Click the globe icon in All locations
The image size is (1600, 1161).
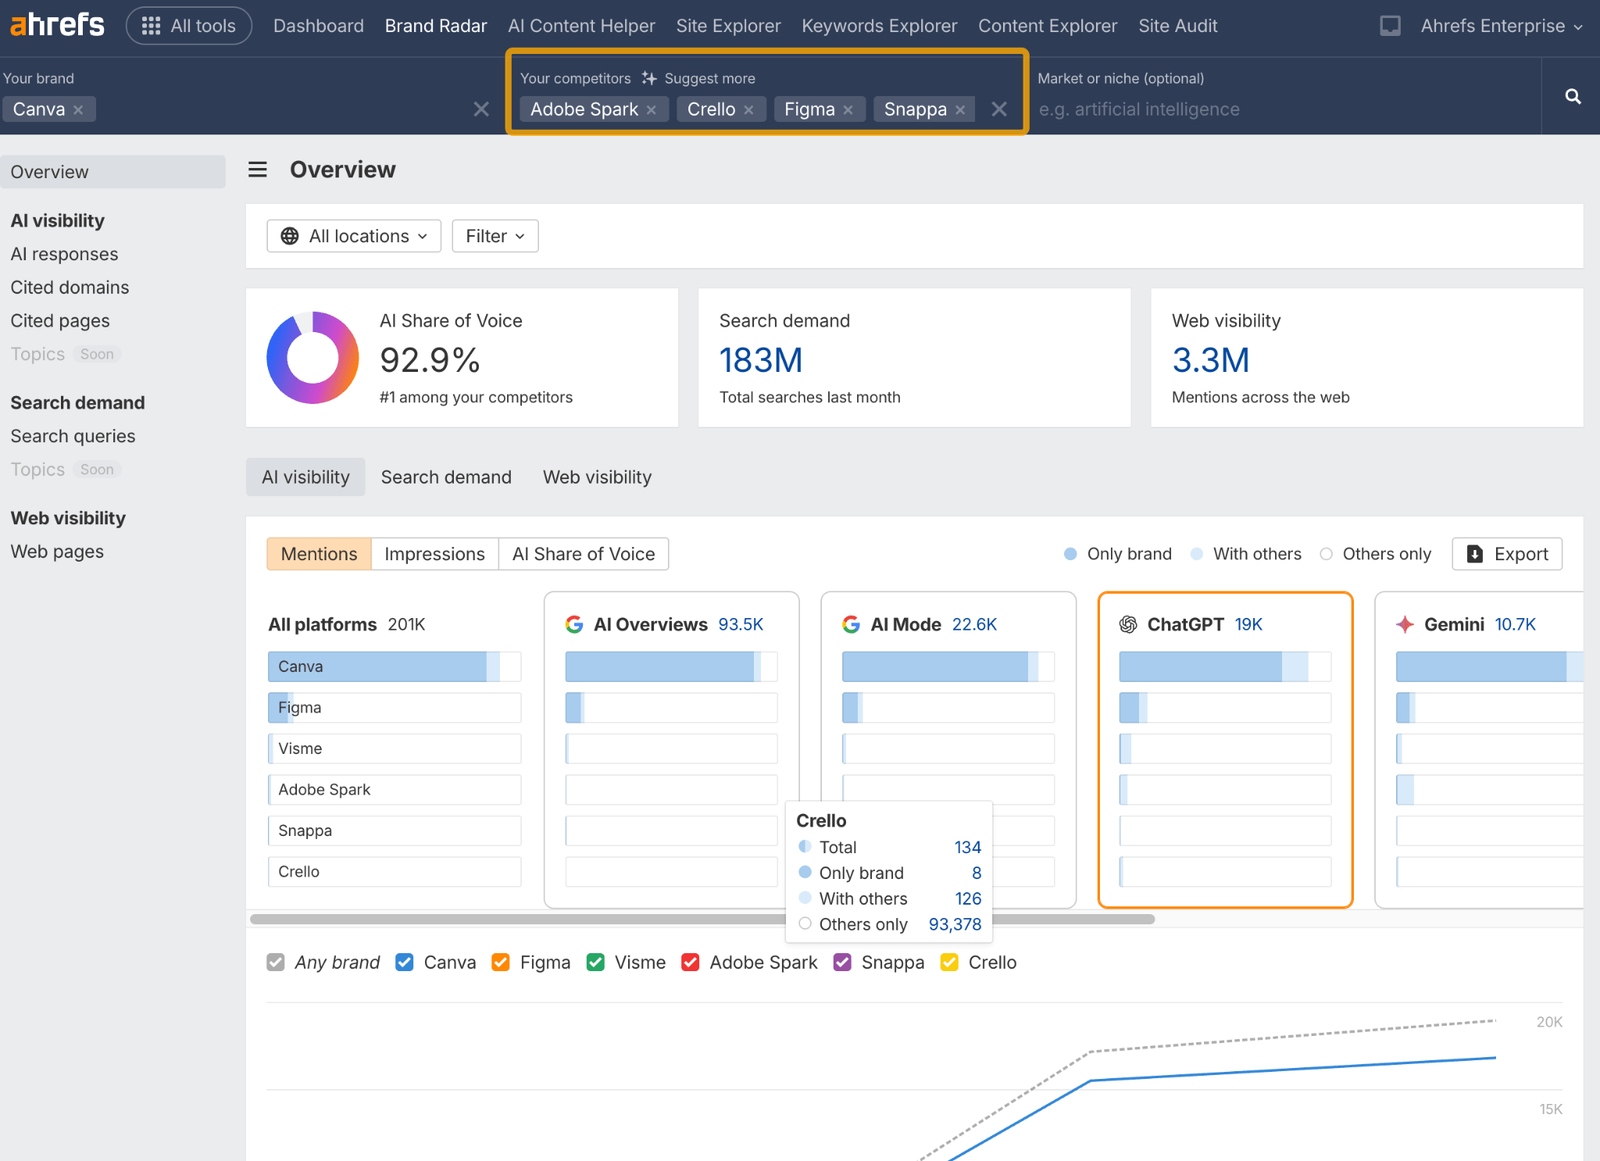pos(290,236)
